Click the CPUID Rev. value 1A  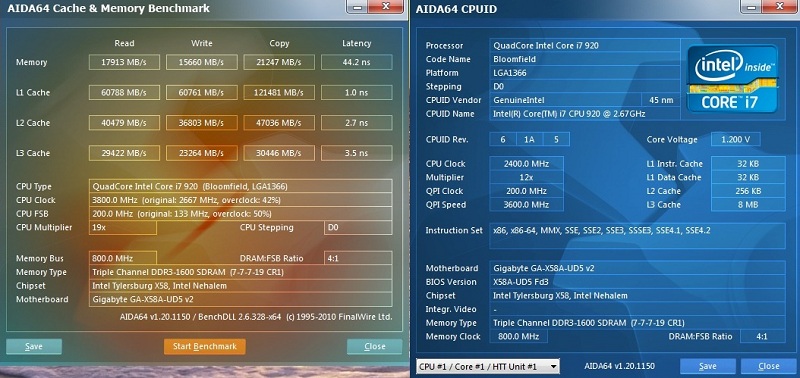pyautogui.click(x=530, y=139)
